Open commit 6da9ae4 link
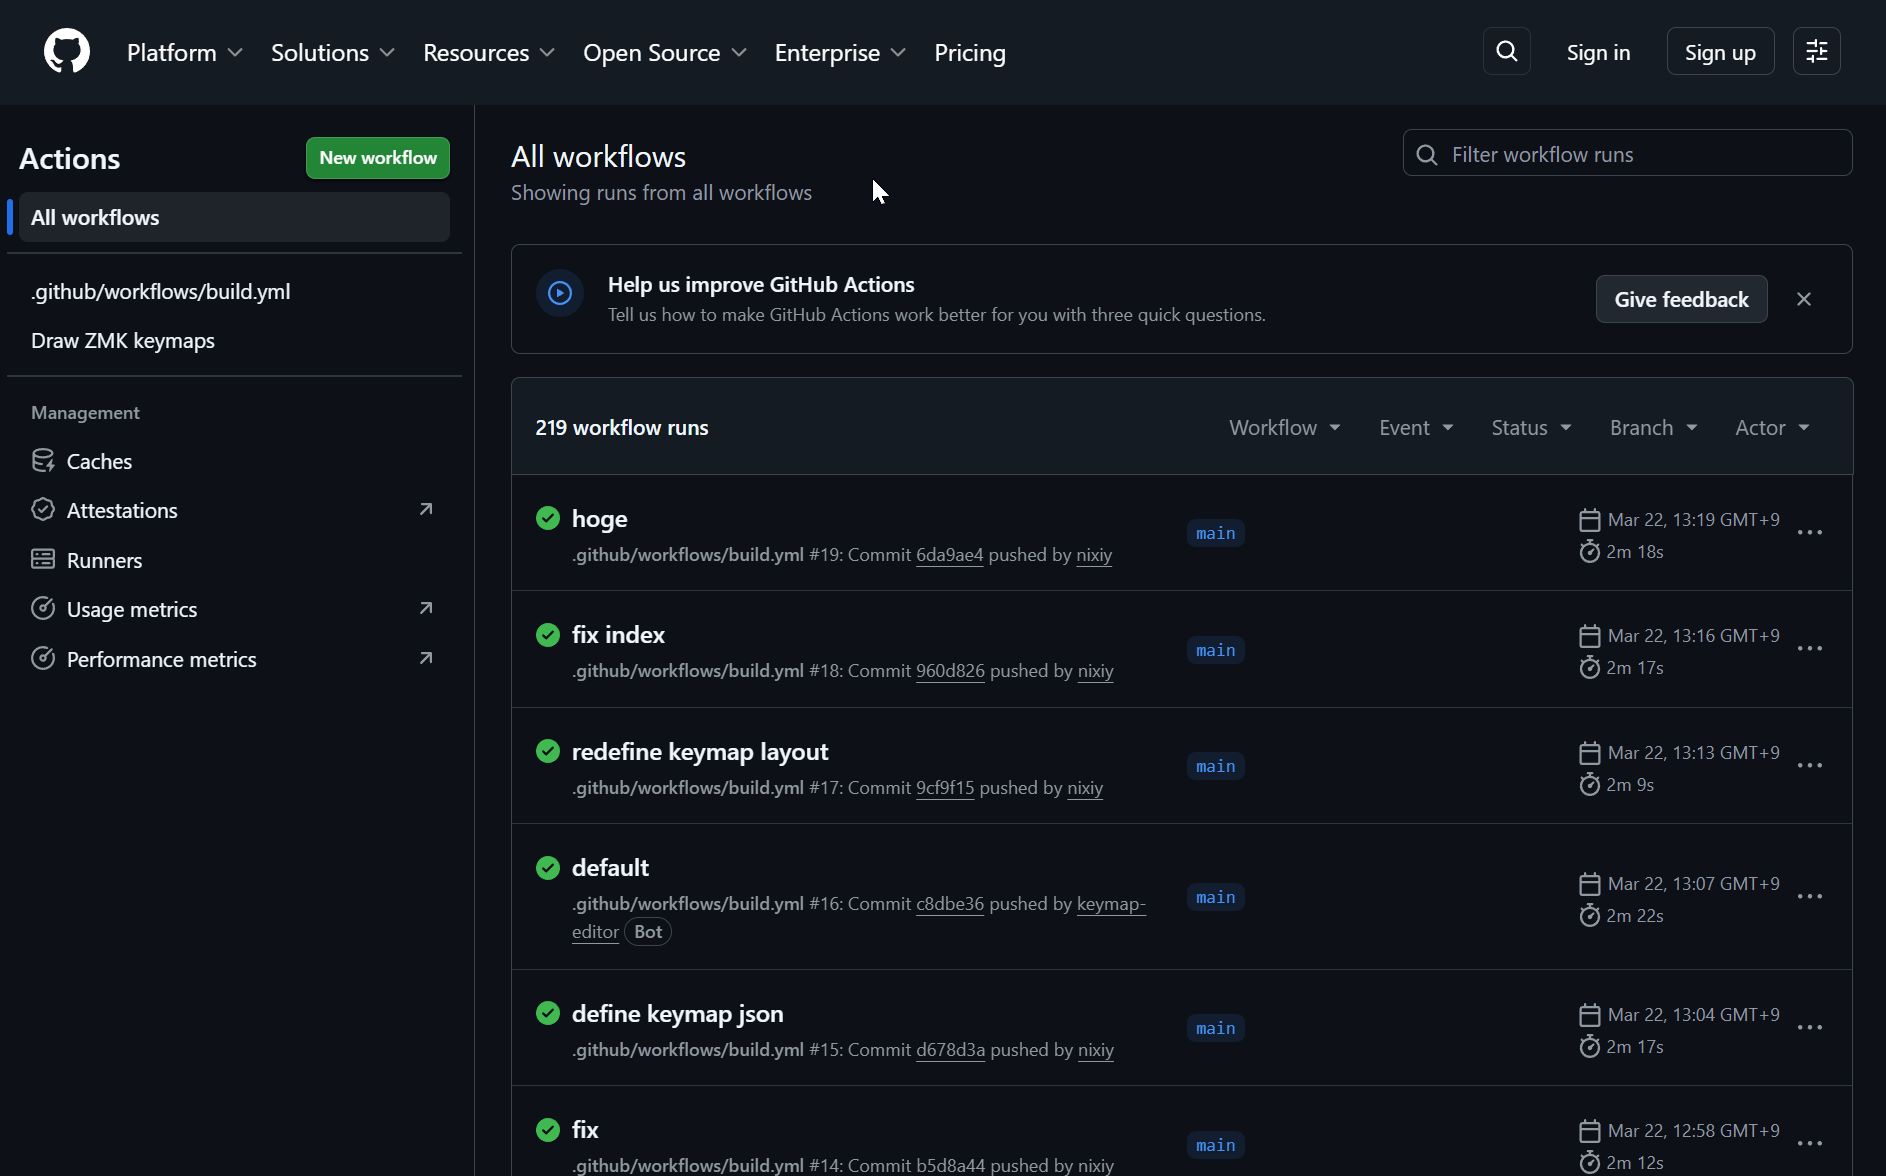Image resolution: width=1886 pixels, height=1176 pixels. point(949,554)
